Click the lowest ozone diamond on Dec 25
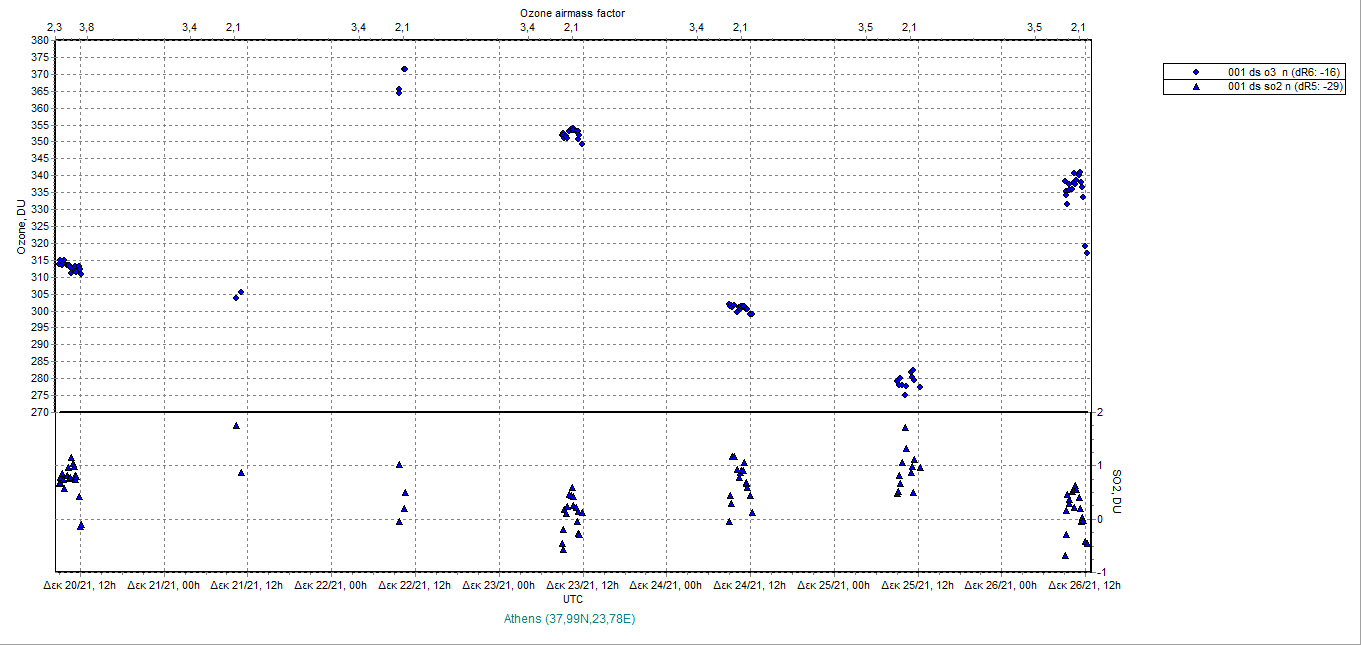Viewport: 1361px width, 645px height. point(905,395)
